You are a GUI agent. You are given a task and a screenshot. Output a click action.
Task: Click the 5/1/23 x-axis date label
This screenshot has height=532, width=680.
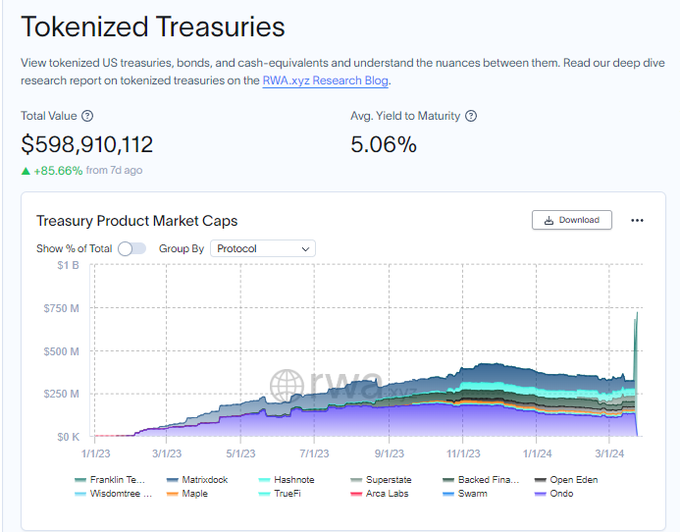tap(241, 454)
